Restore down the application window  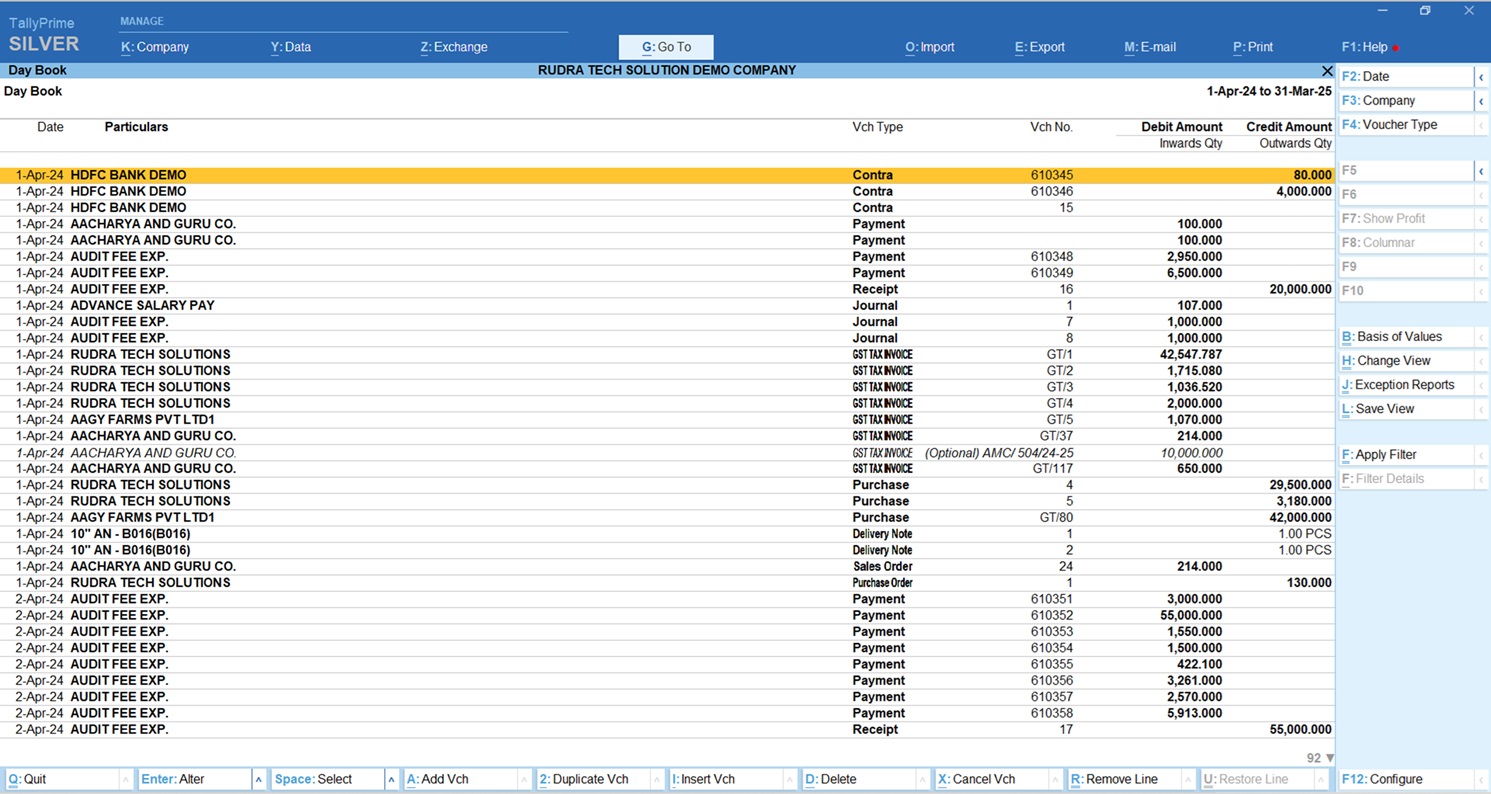pos(1425,11)
